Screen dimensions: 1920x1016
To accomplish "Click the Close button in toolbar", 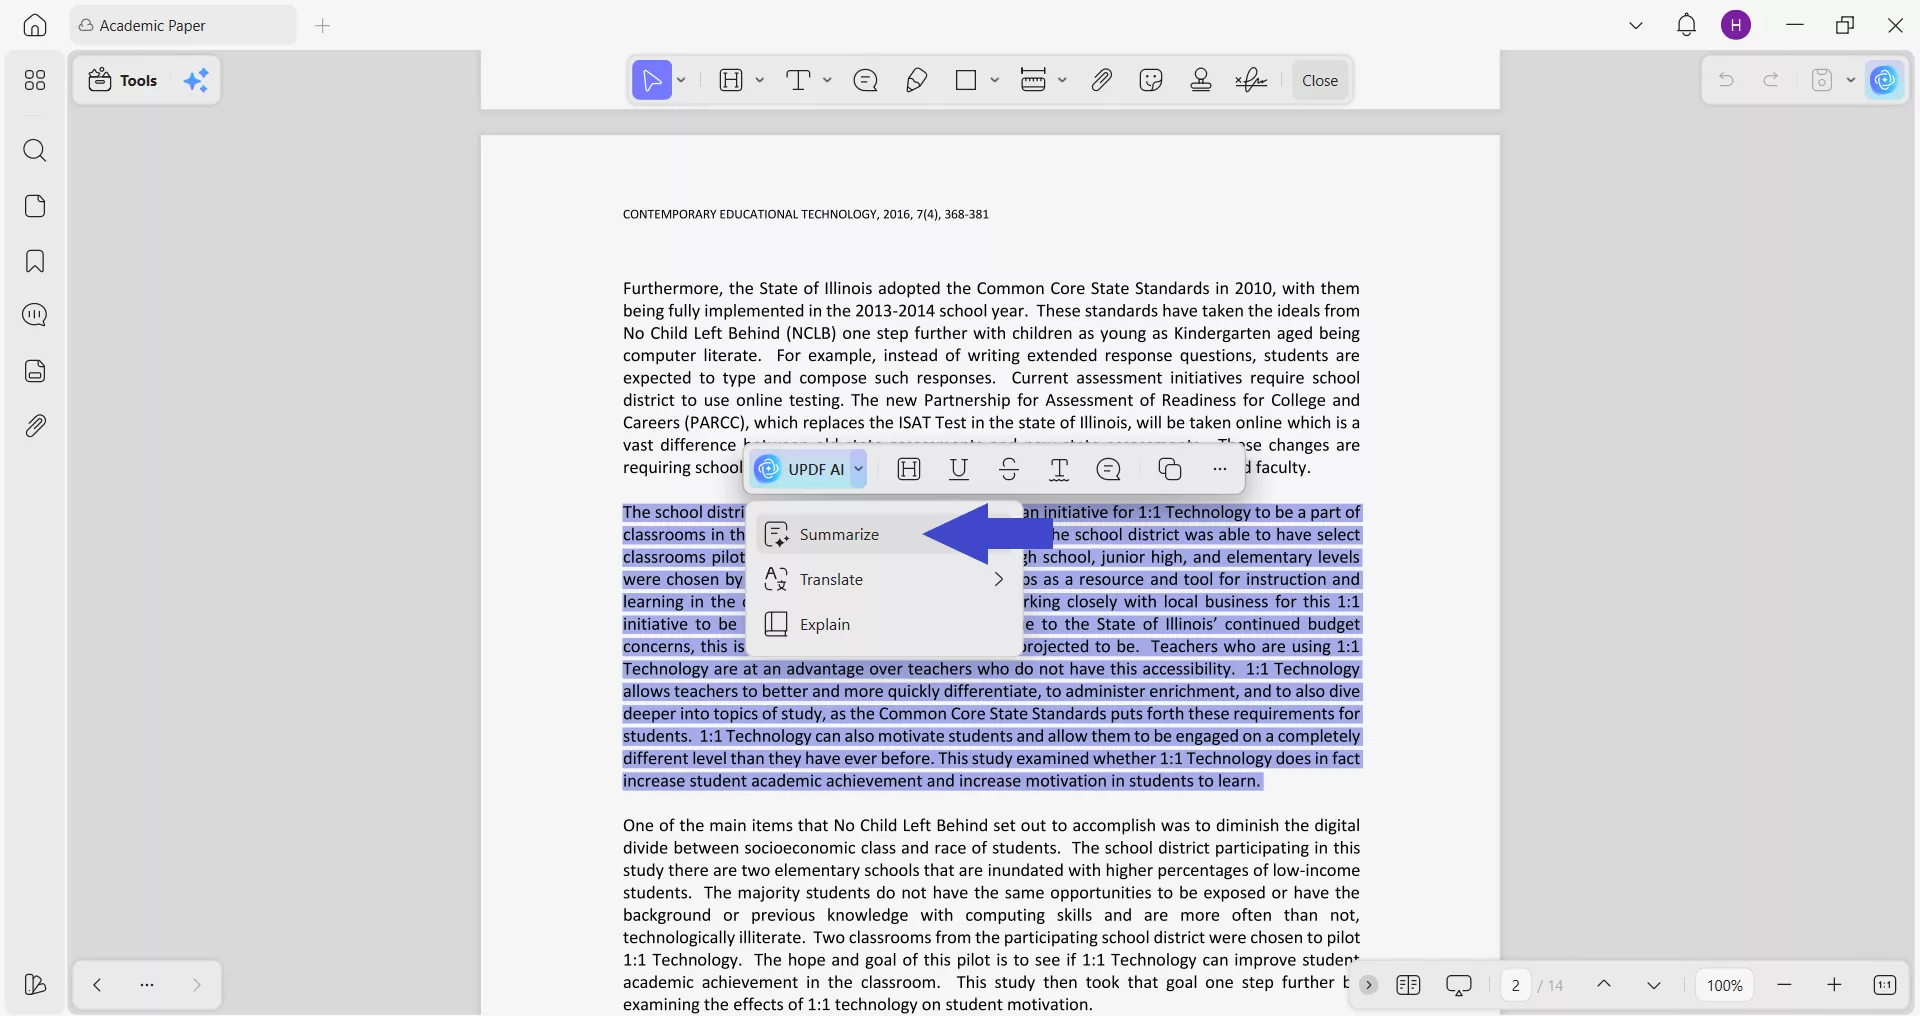I will pos(1320,80).
